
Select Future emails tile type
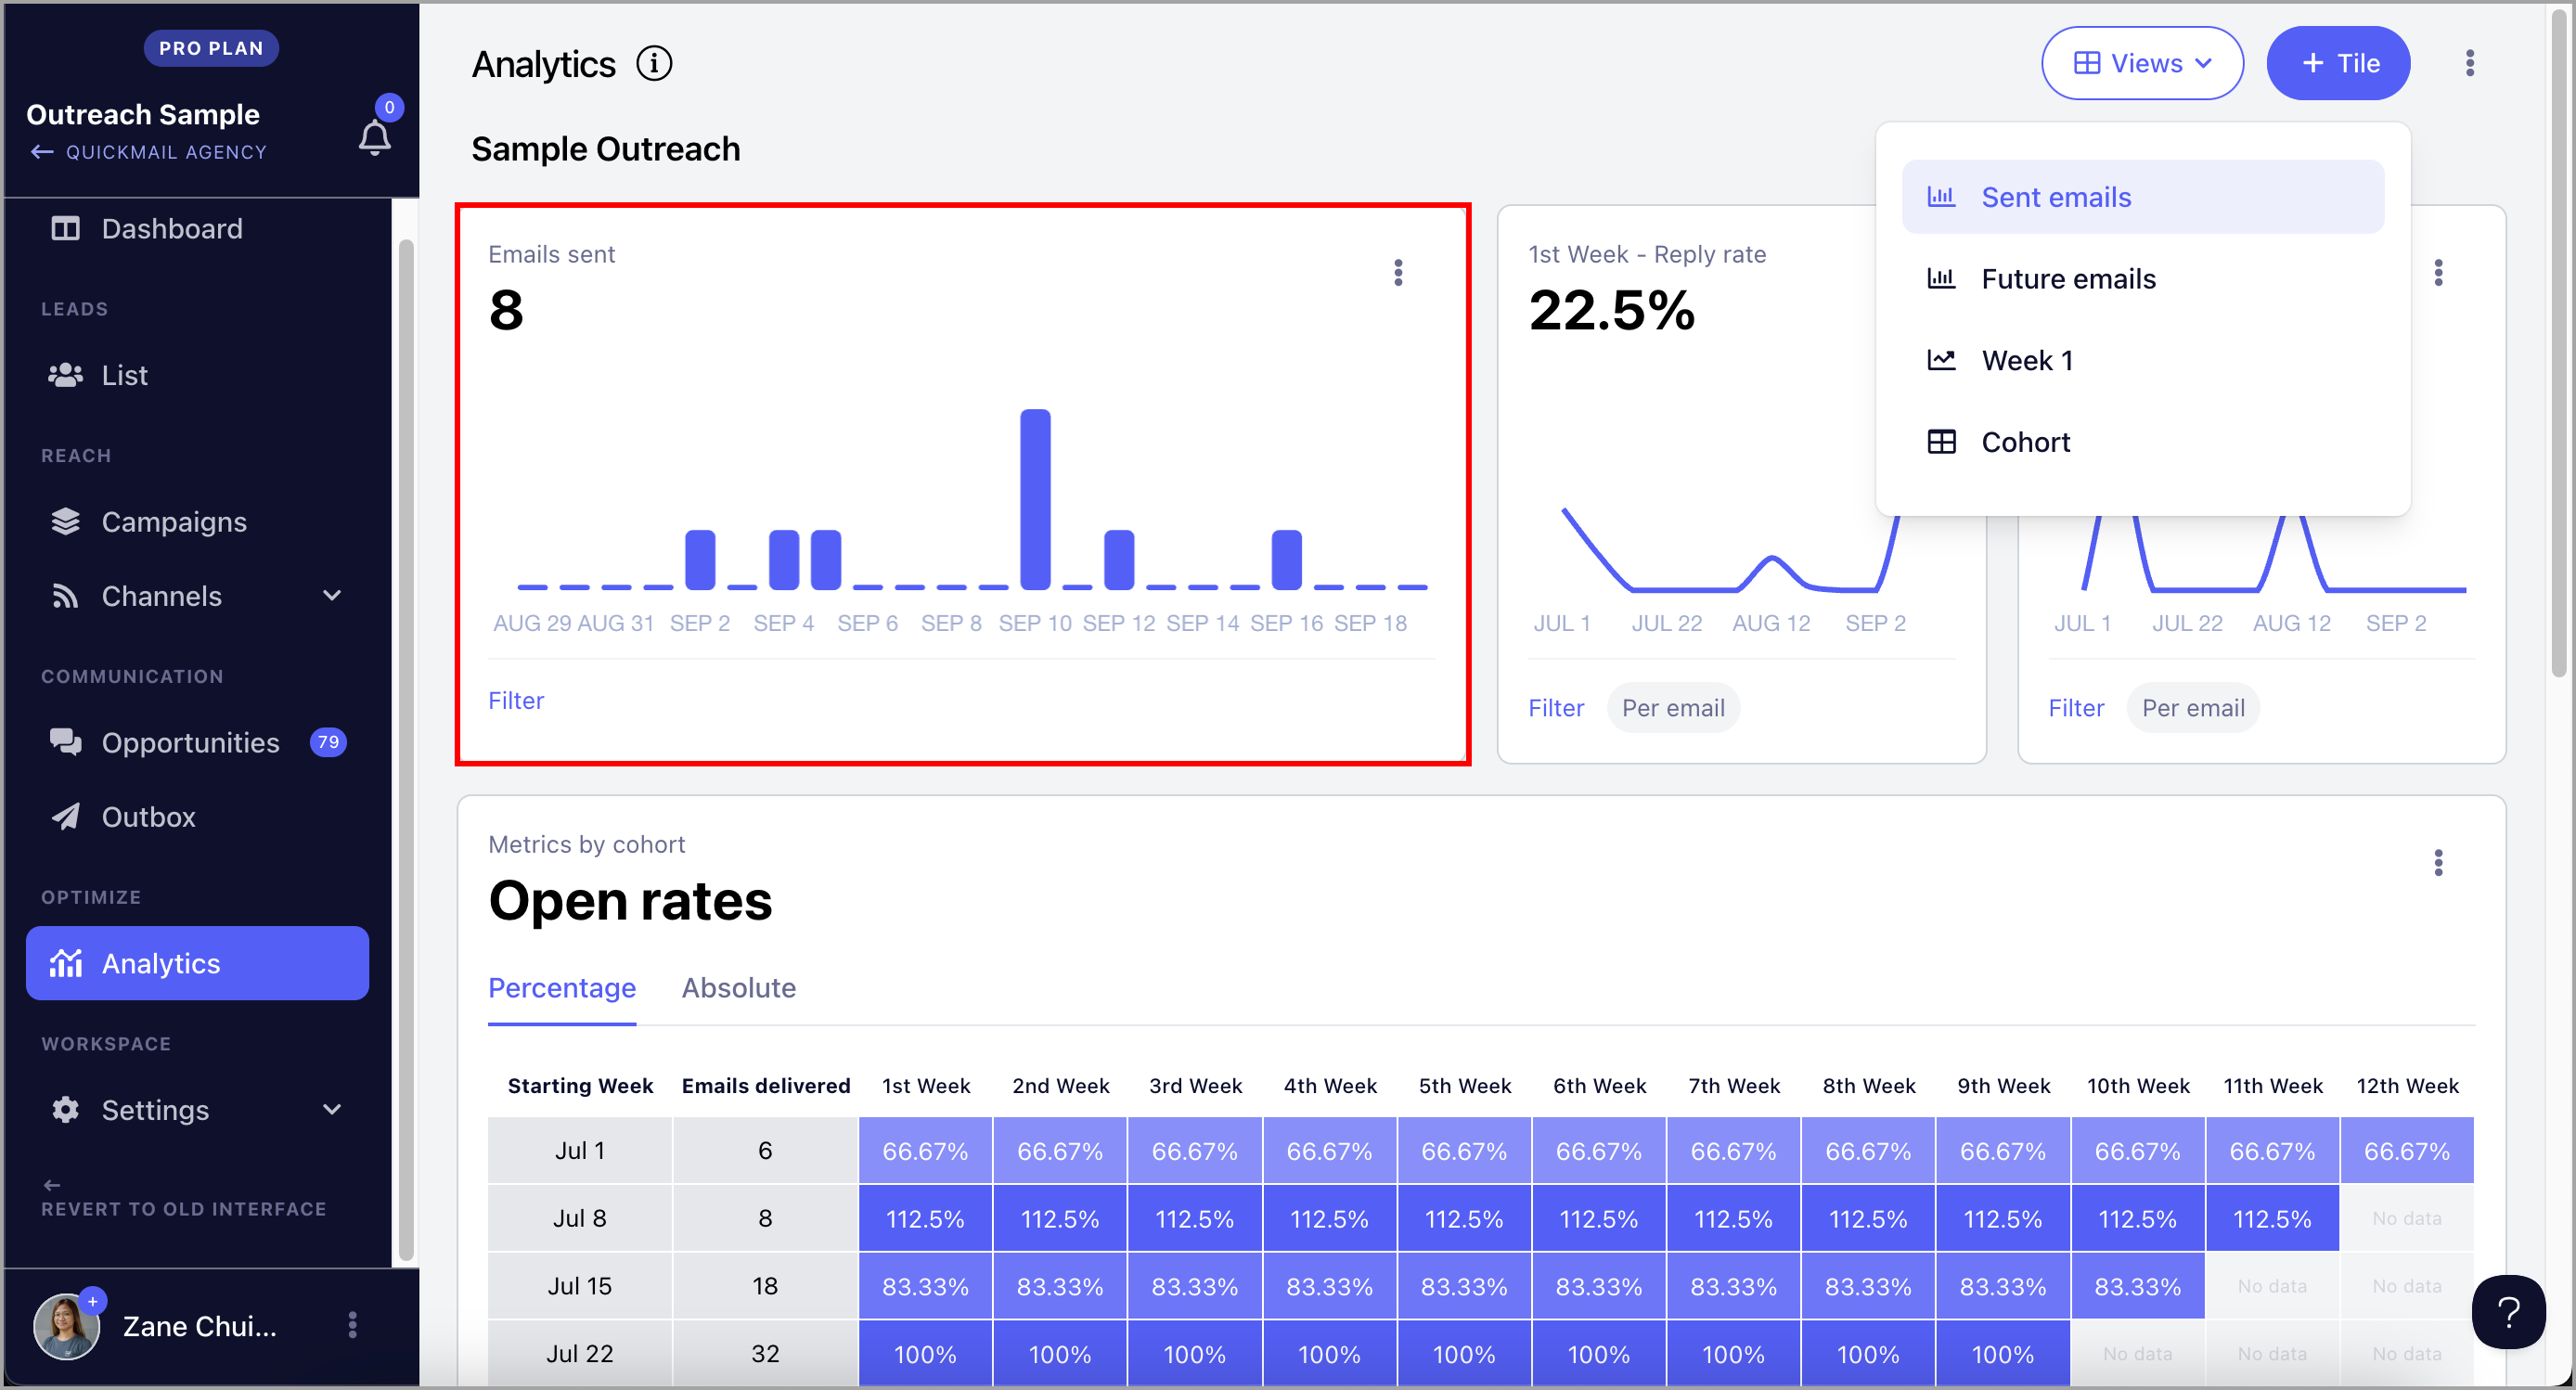[x=2142, y=279]
